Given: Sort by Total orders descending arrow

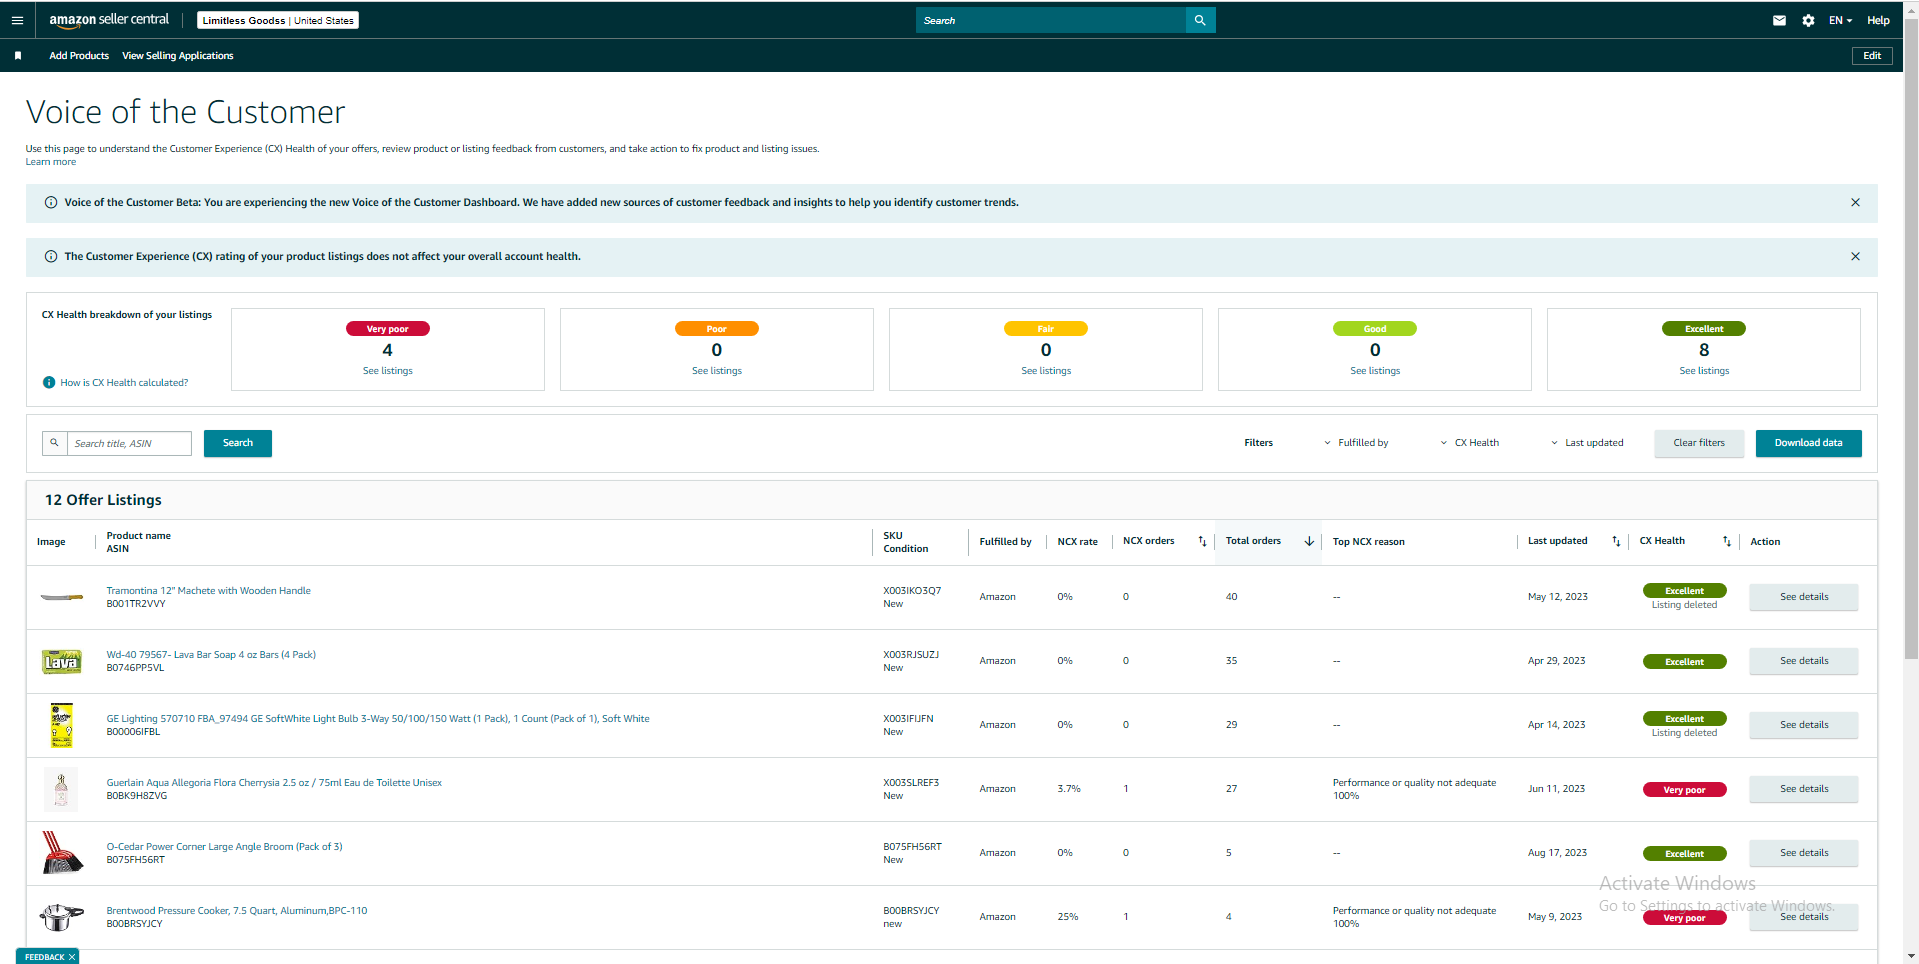Looking at the screenshot, I should pyautogui.click(x=1308, y=541).
